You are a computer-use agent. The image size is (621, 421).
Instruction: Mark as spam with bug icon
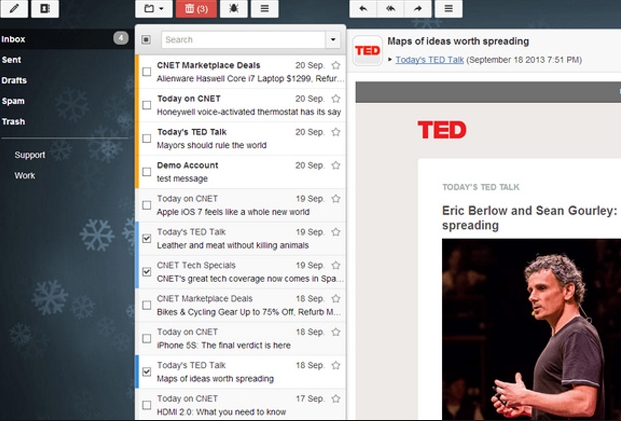pyautogui.click(x=234, y=8)
